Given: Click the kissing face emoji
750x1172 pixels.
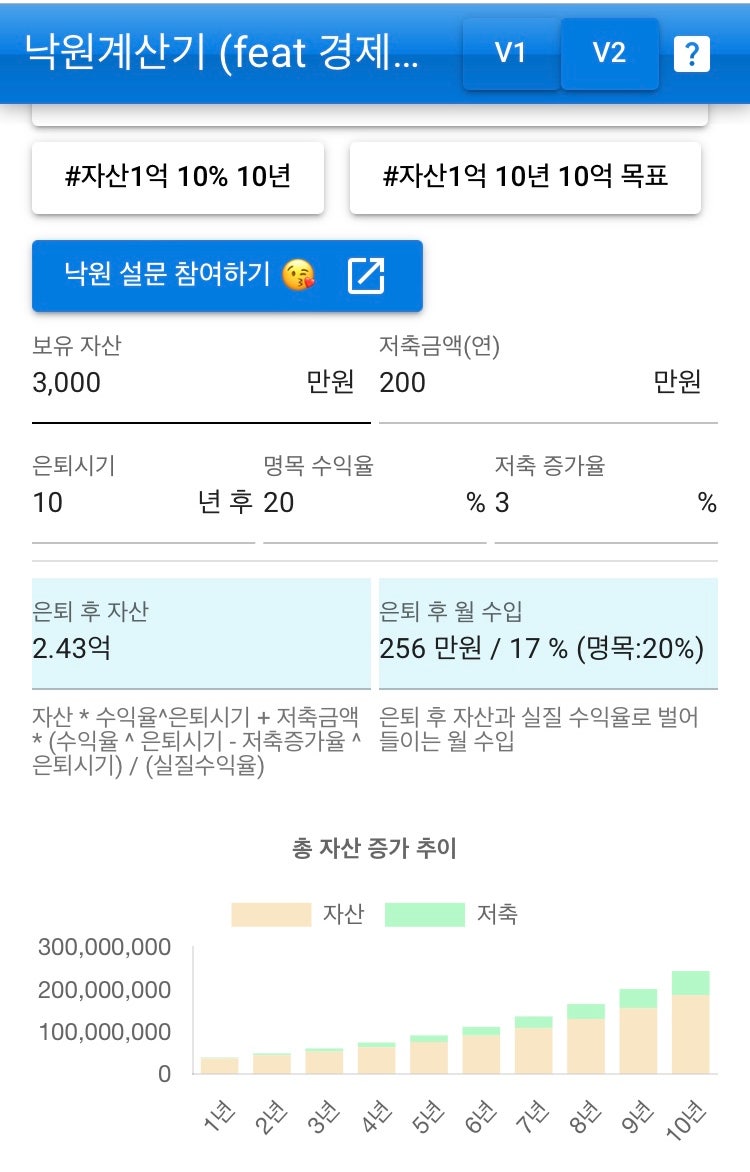Looking at the screenshot, I should click(298, 275).
